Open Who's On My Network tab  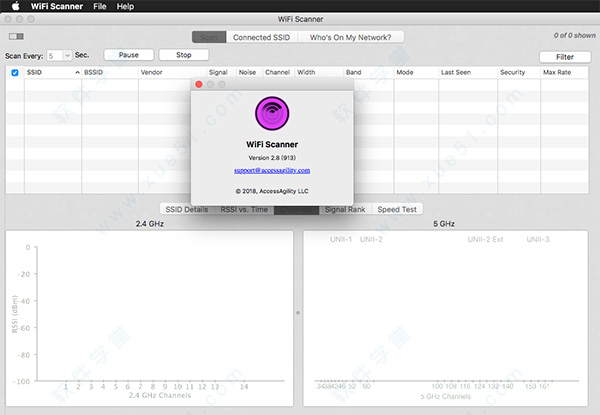tap(351, 37)
